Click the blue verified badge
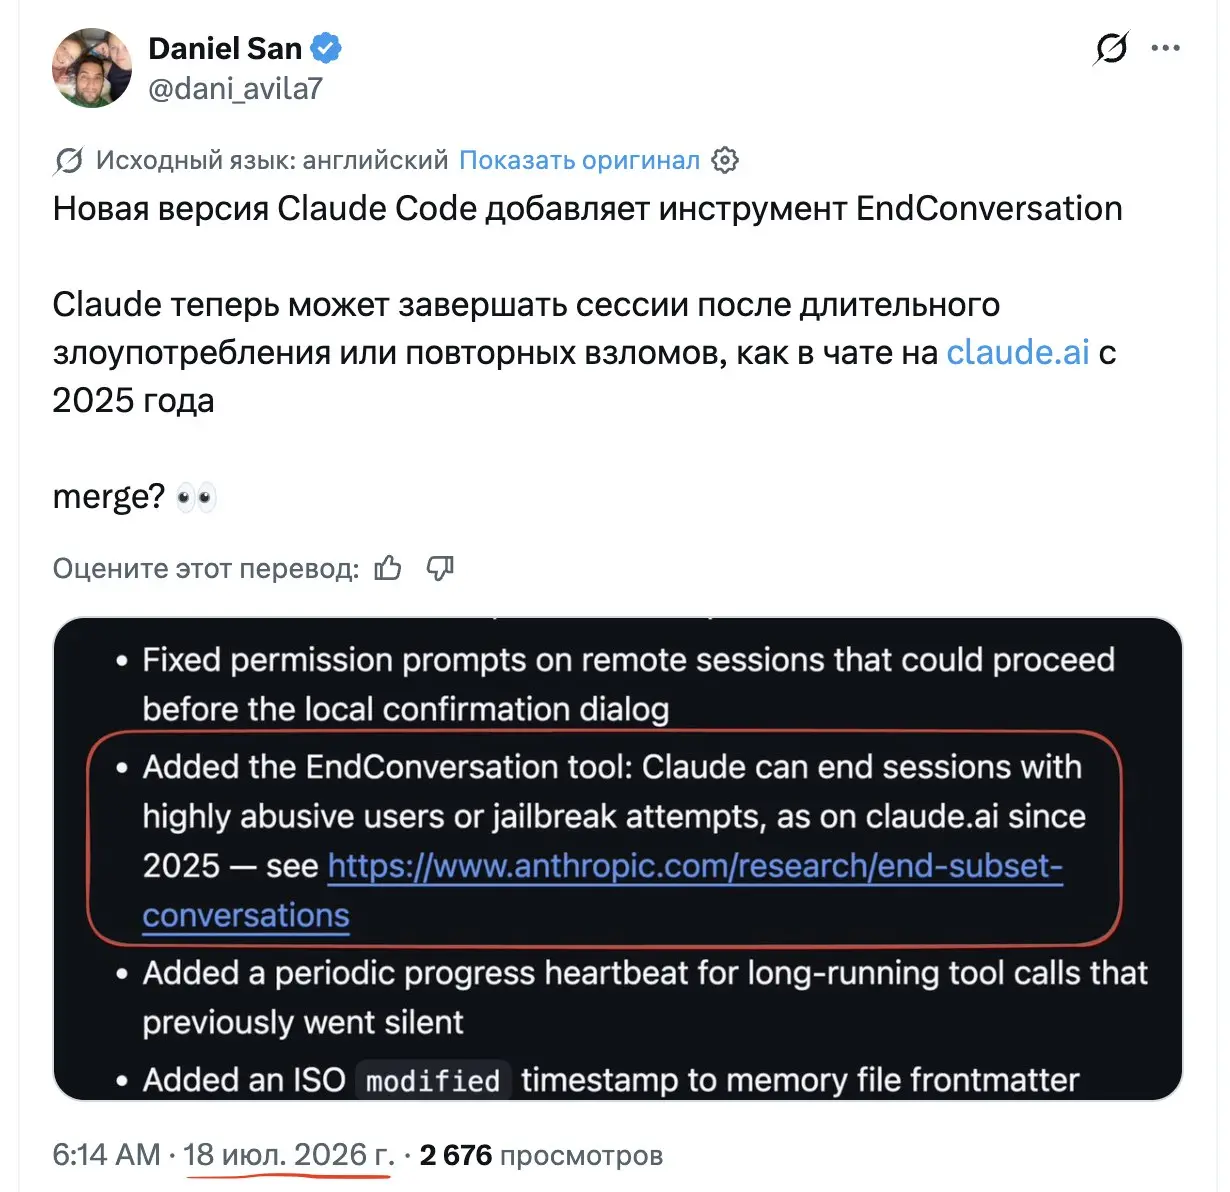 (326, 48)
